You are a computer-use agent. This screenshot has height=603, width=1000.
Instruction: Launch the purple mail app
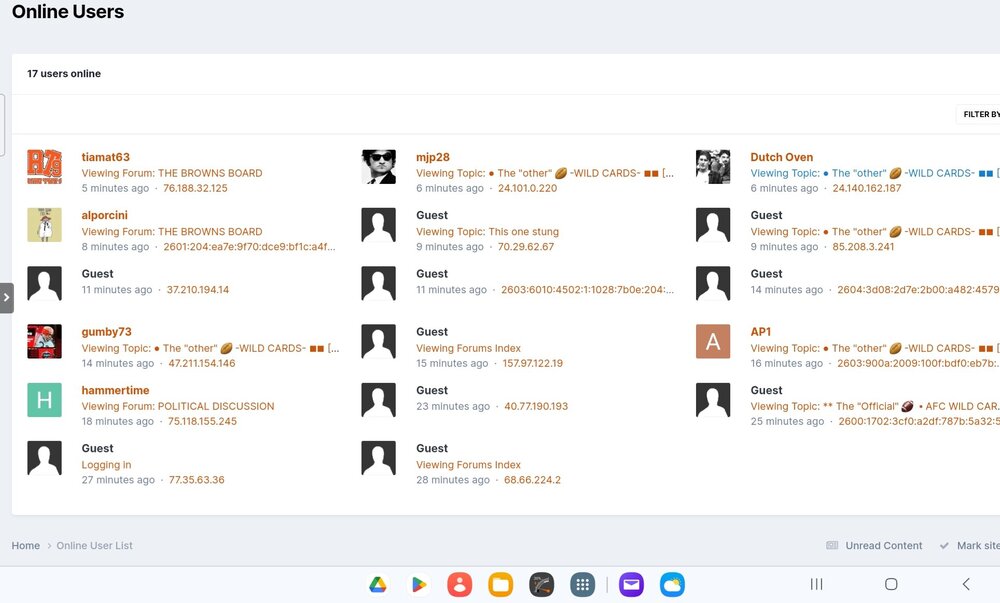click(631, 584)
